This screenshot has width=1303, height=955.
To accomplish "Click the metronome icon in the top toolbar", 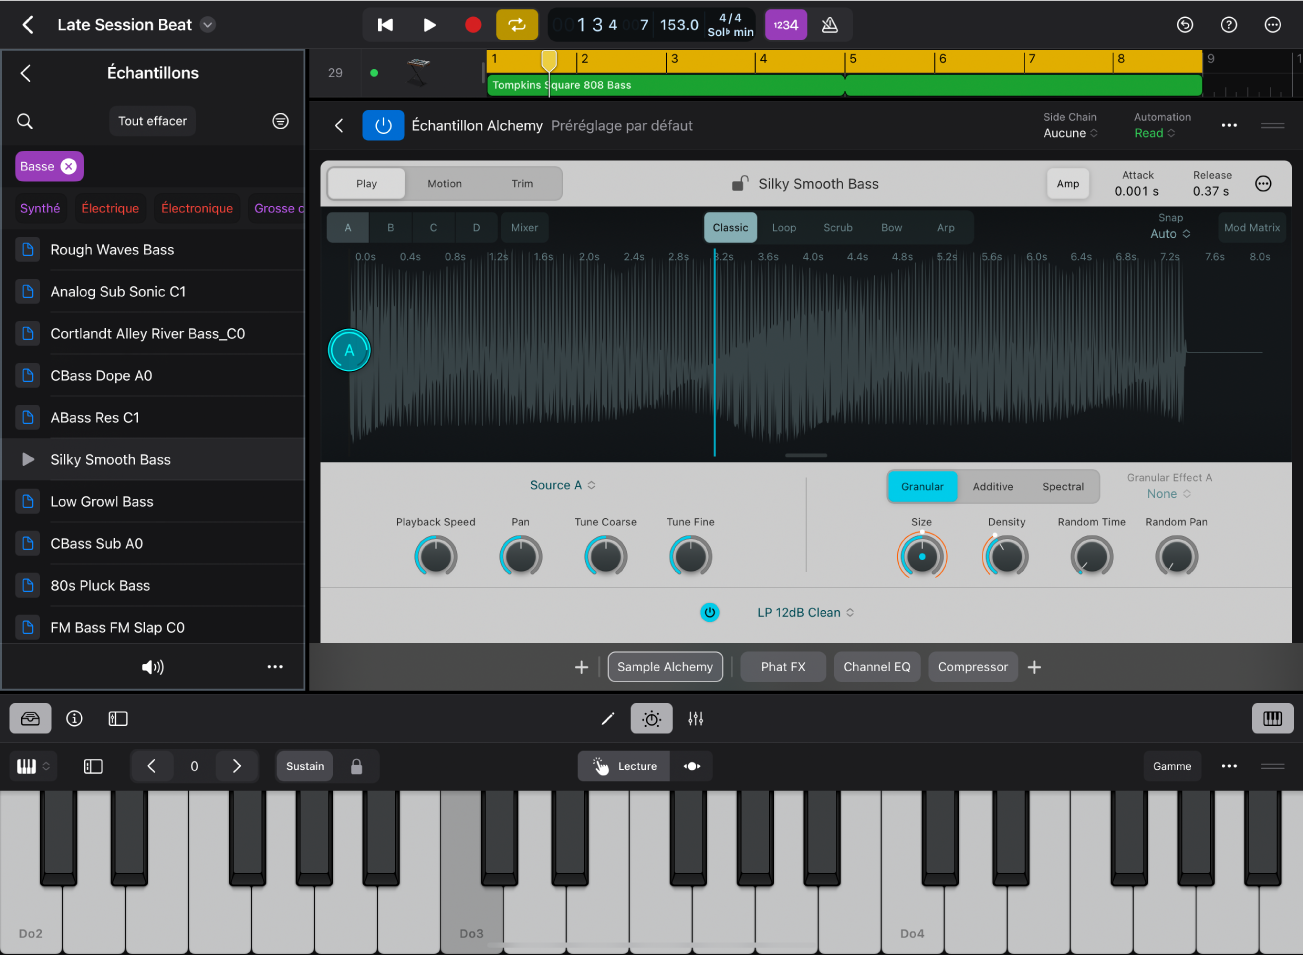I will tap(830, 24).
